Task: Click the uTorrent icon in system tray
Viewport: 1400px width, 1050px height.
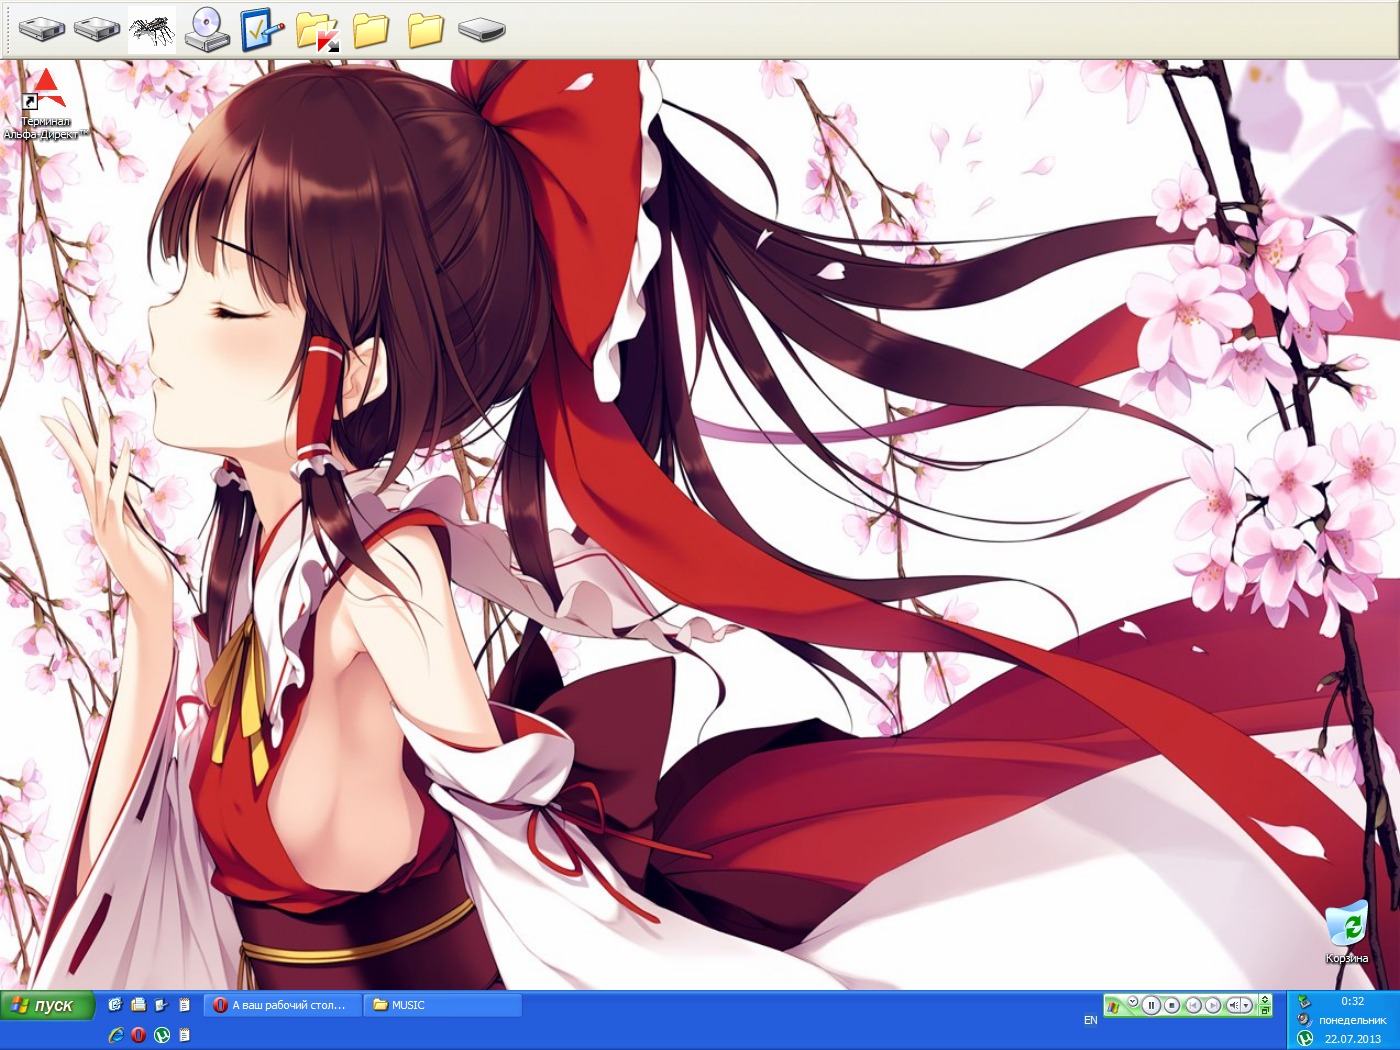Action: (1305, 1038)
